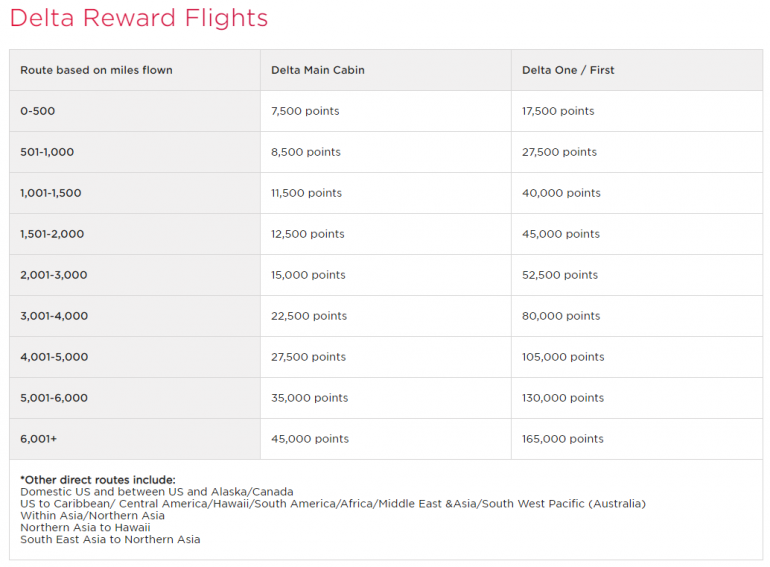Select the 6,001+ miles row label

click(41, 439)
